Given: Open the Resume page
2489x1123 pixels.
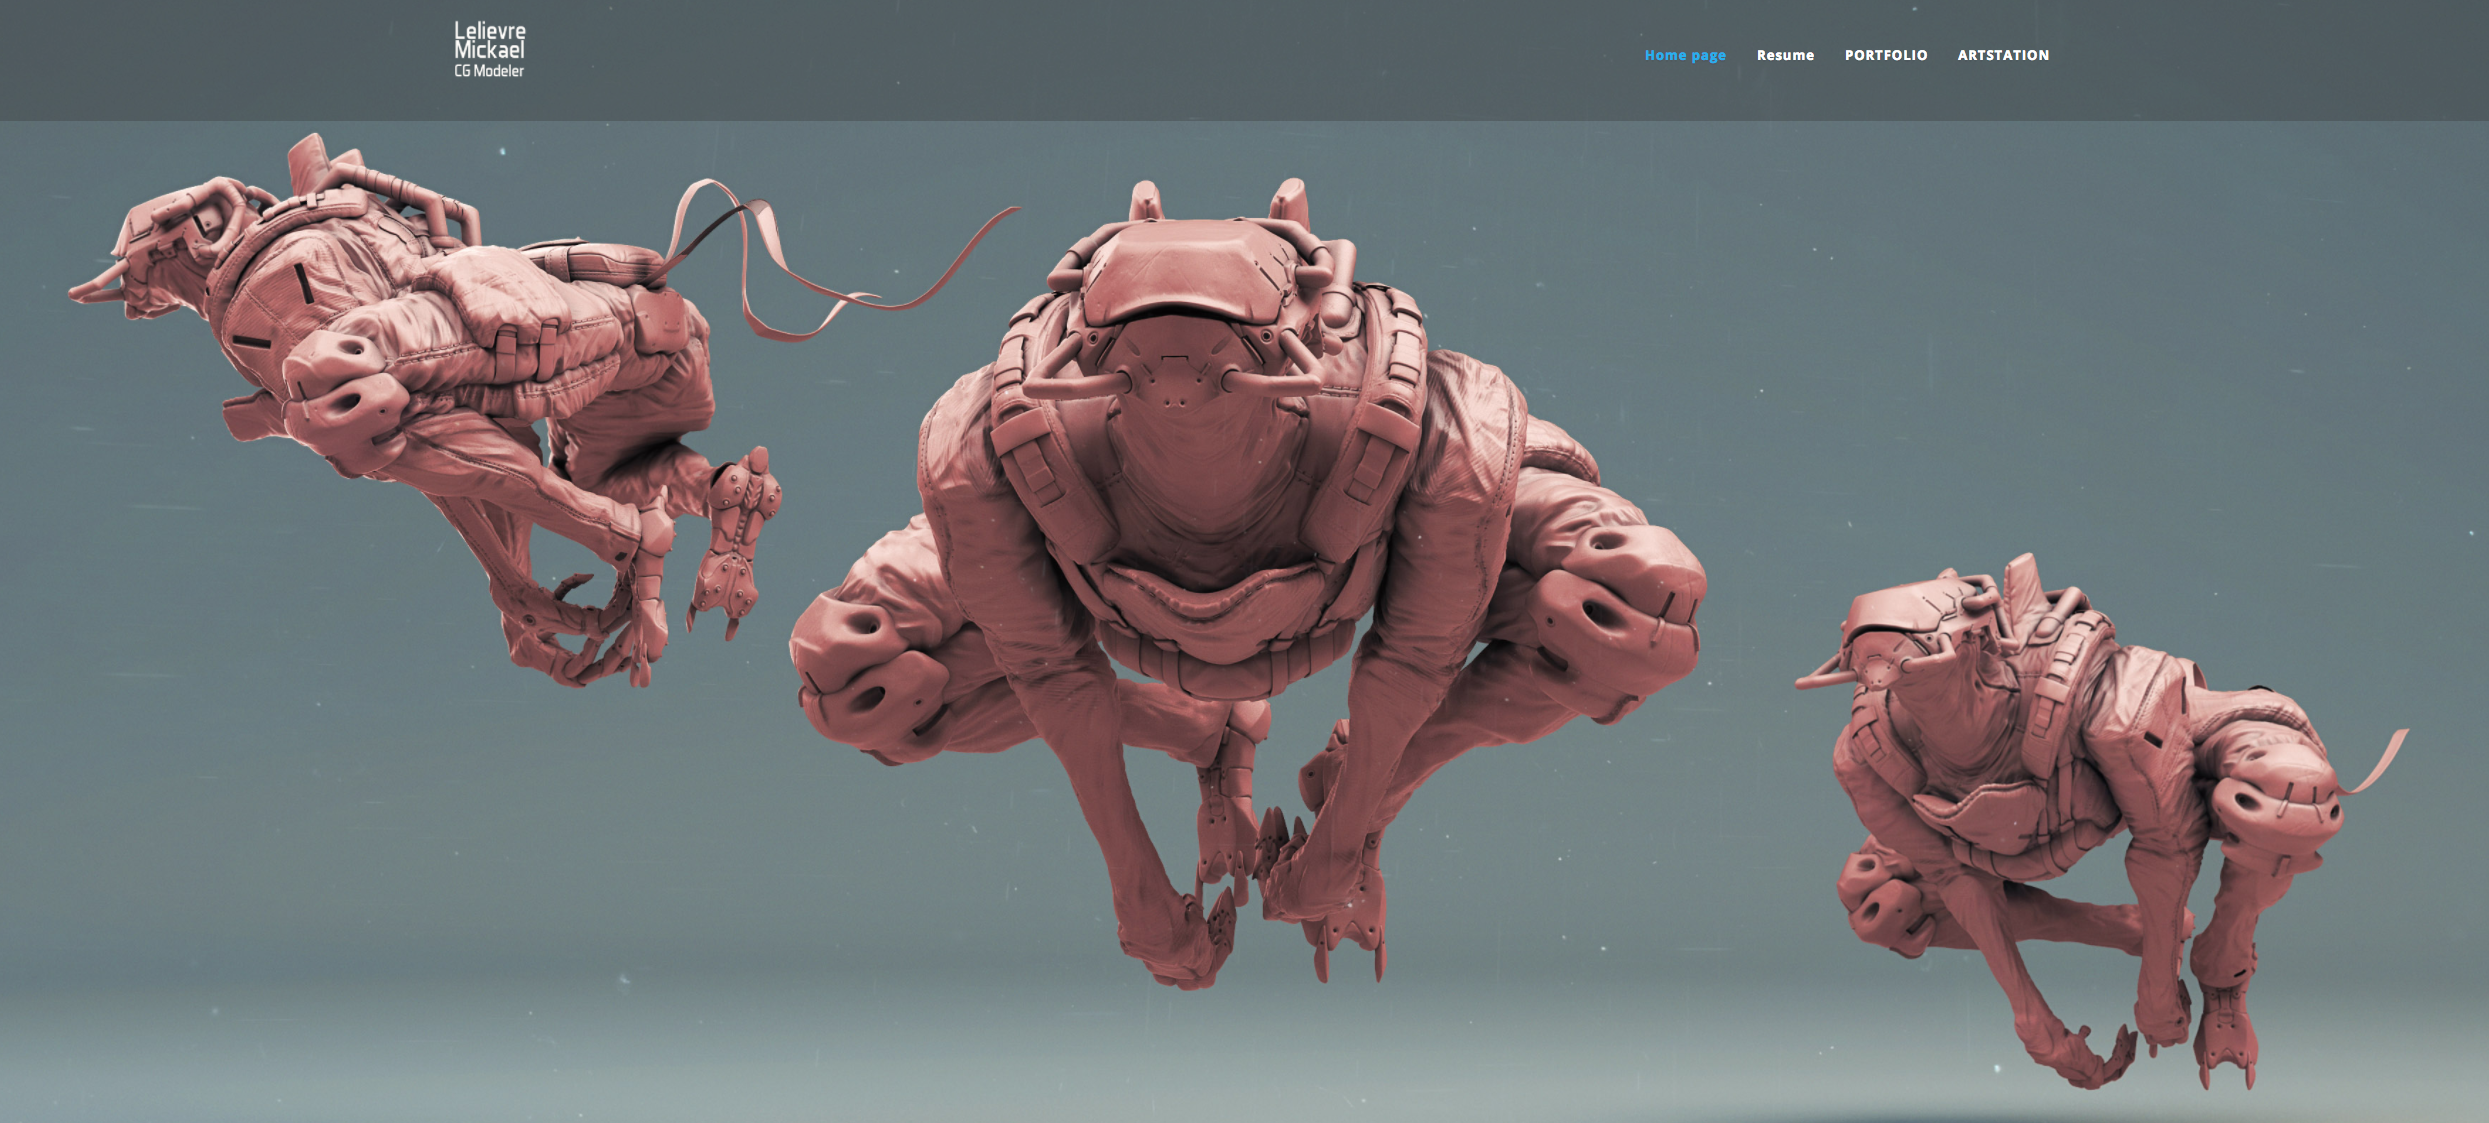Looking at the screenshot, I should point(1784,55).
